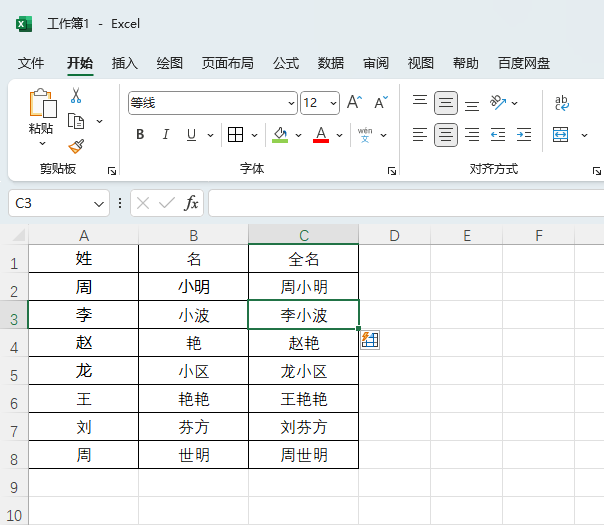Click the text orientation icon
This screenshot has height=525, width=604.
(498, 102)
